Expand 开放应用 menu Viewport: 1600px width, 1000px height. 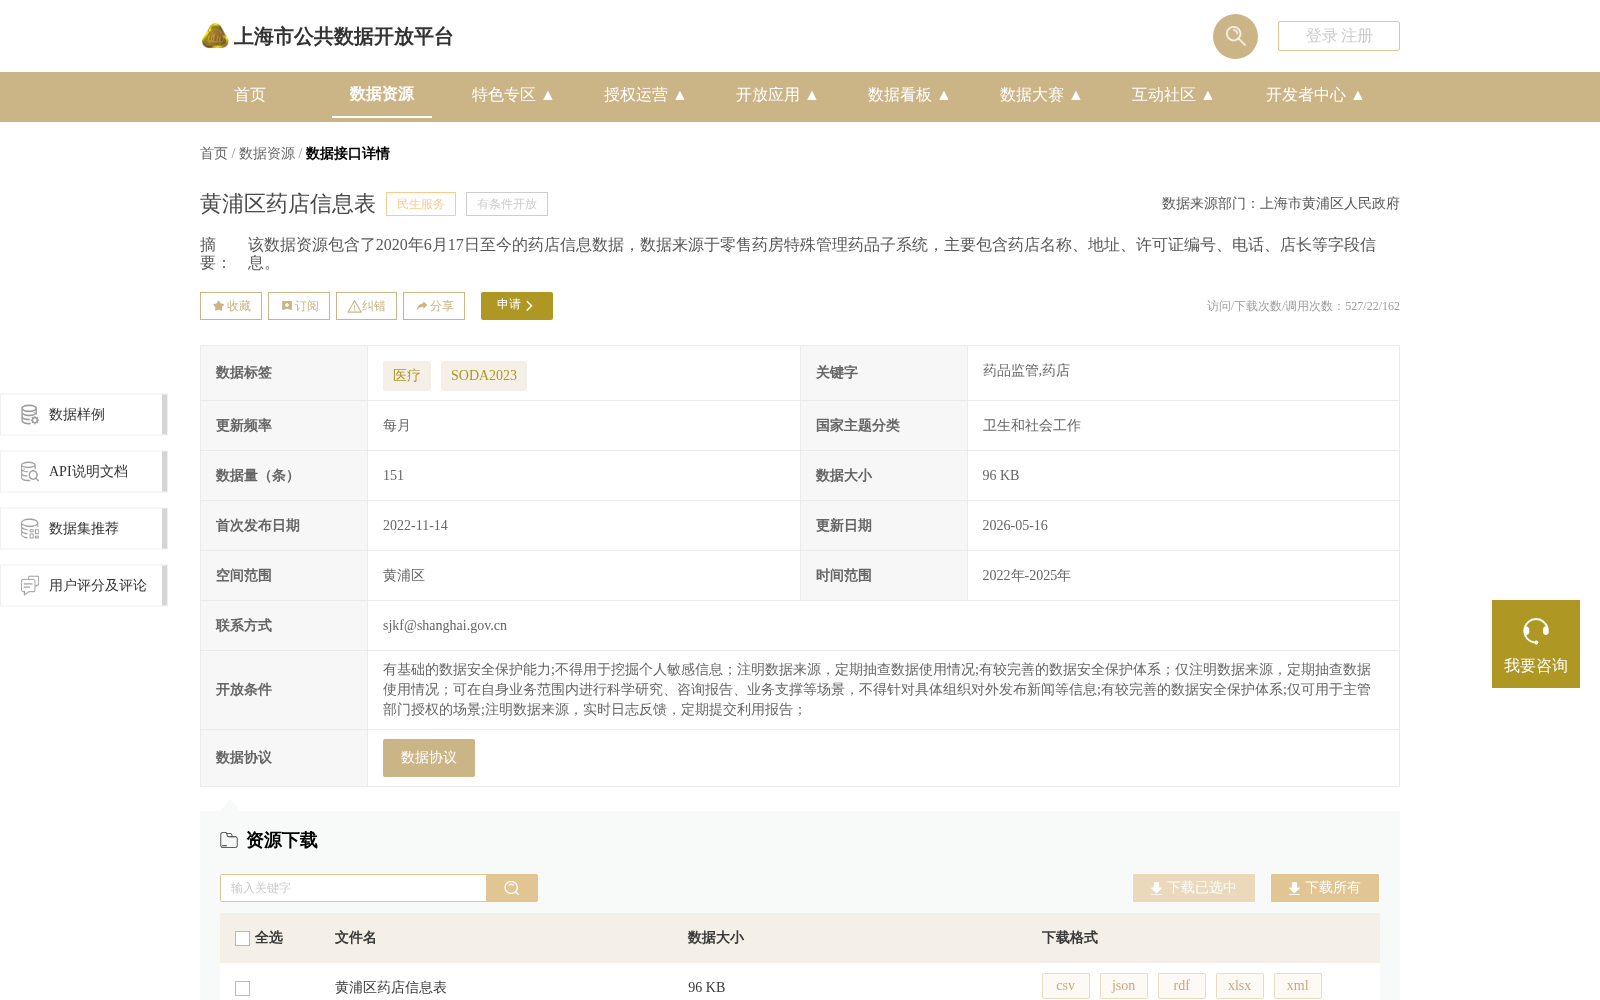(777, 95)
